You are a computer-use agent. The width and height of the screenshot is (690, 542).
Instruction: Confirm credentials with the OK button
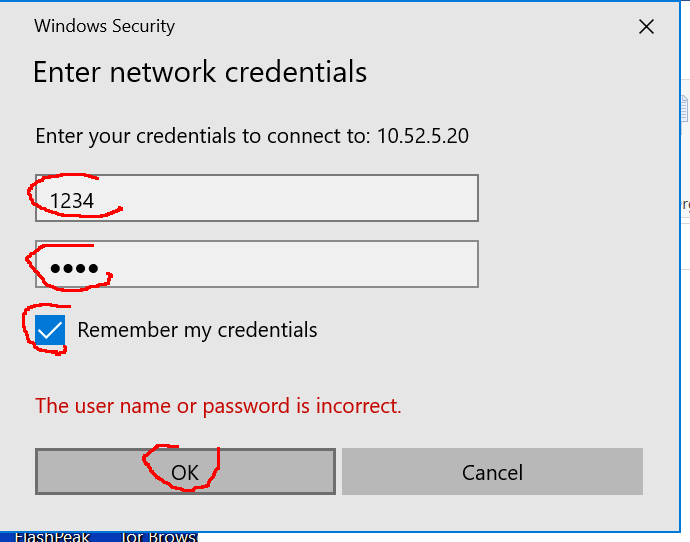tap(185, 472)
